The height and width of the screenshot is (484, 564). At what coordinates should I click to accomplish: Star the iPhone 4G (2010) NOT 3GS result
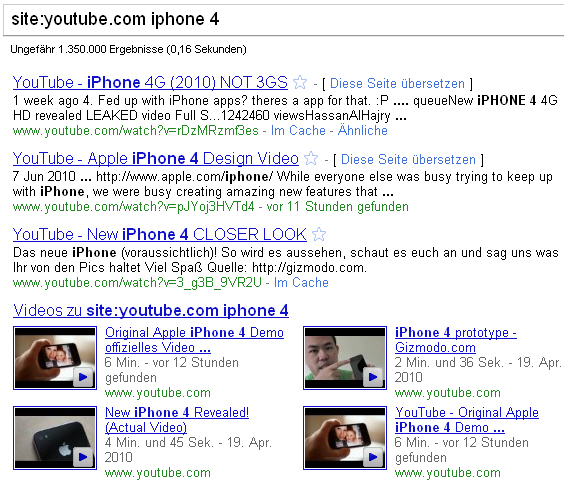pos(300,82)
